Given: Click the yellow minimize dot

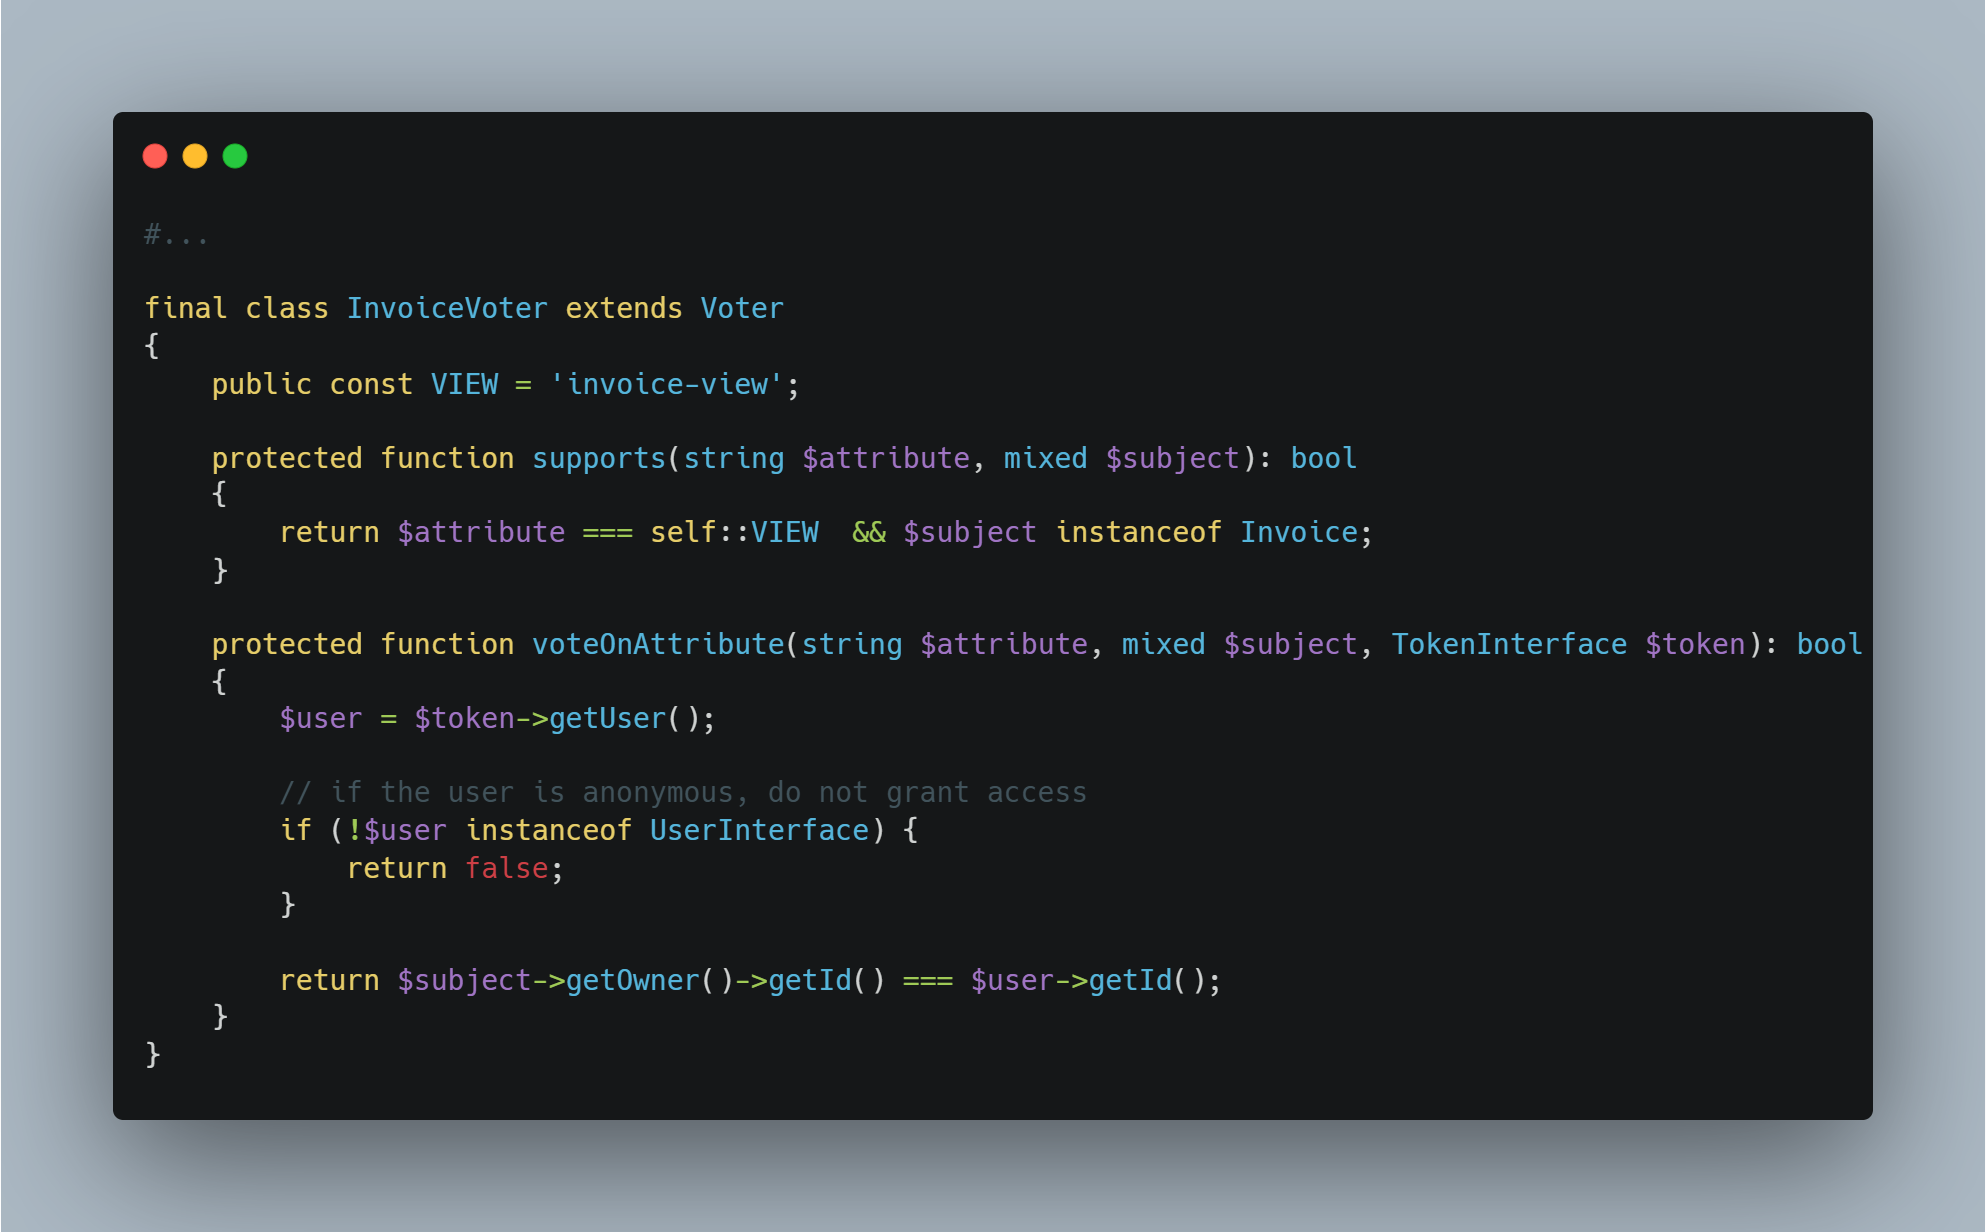Looking at the screenshot, I should pos(195,156).
